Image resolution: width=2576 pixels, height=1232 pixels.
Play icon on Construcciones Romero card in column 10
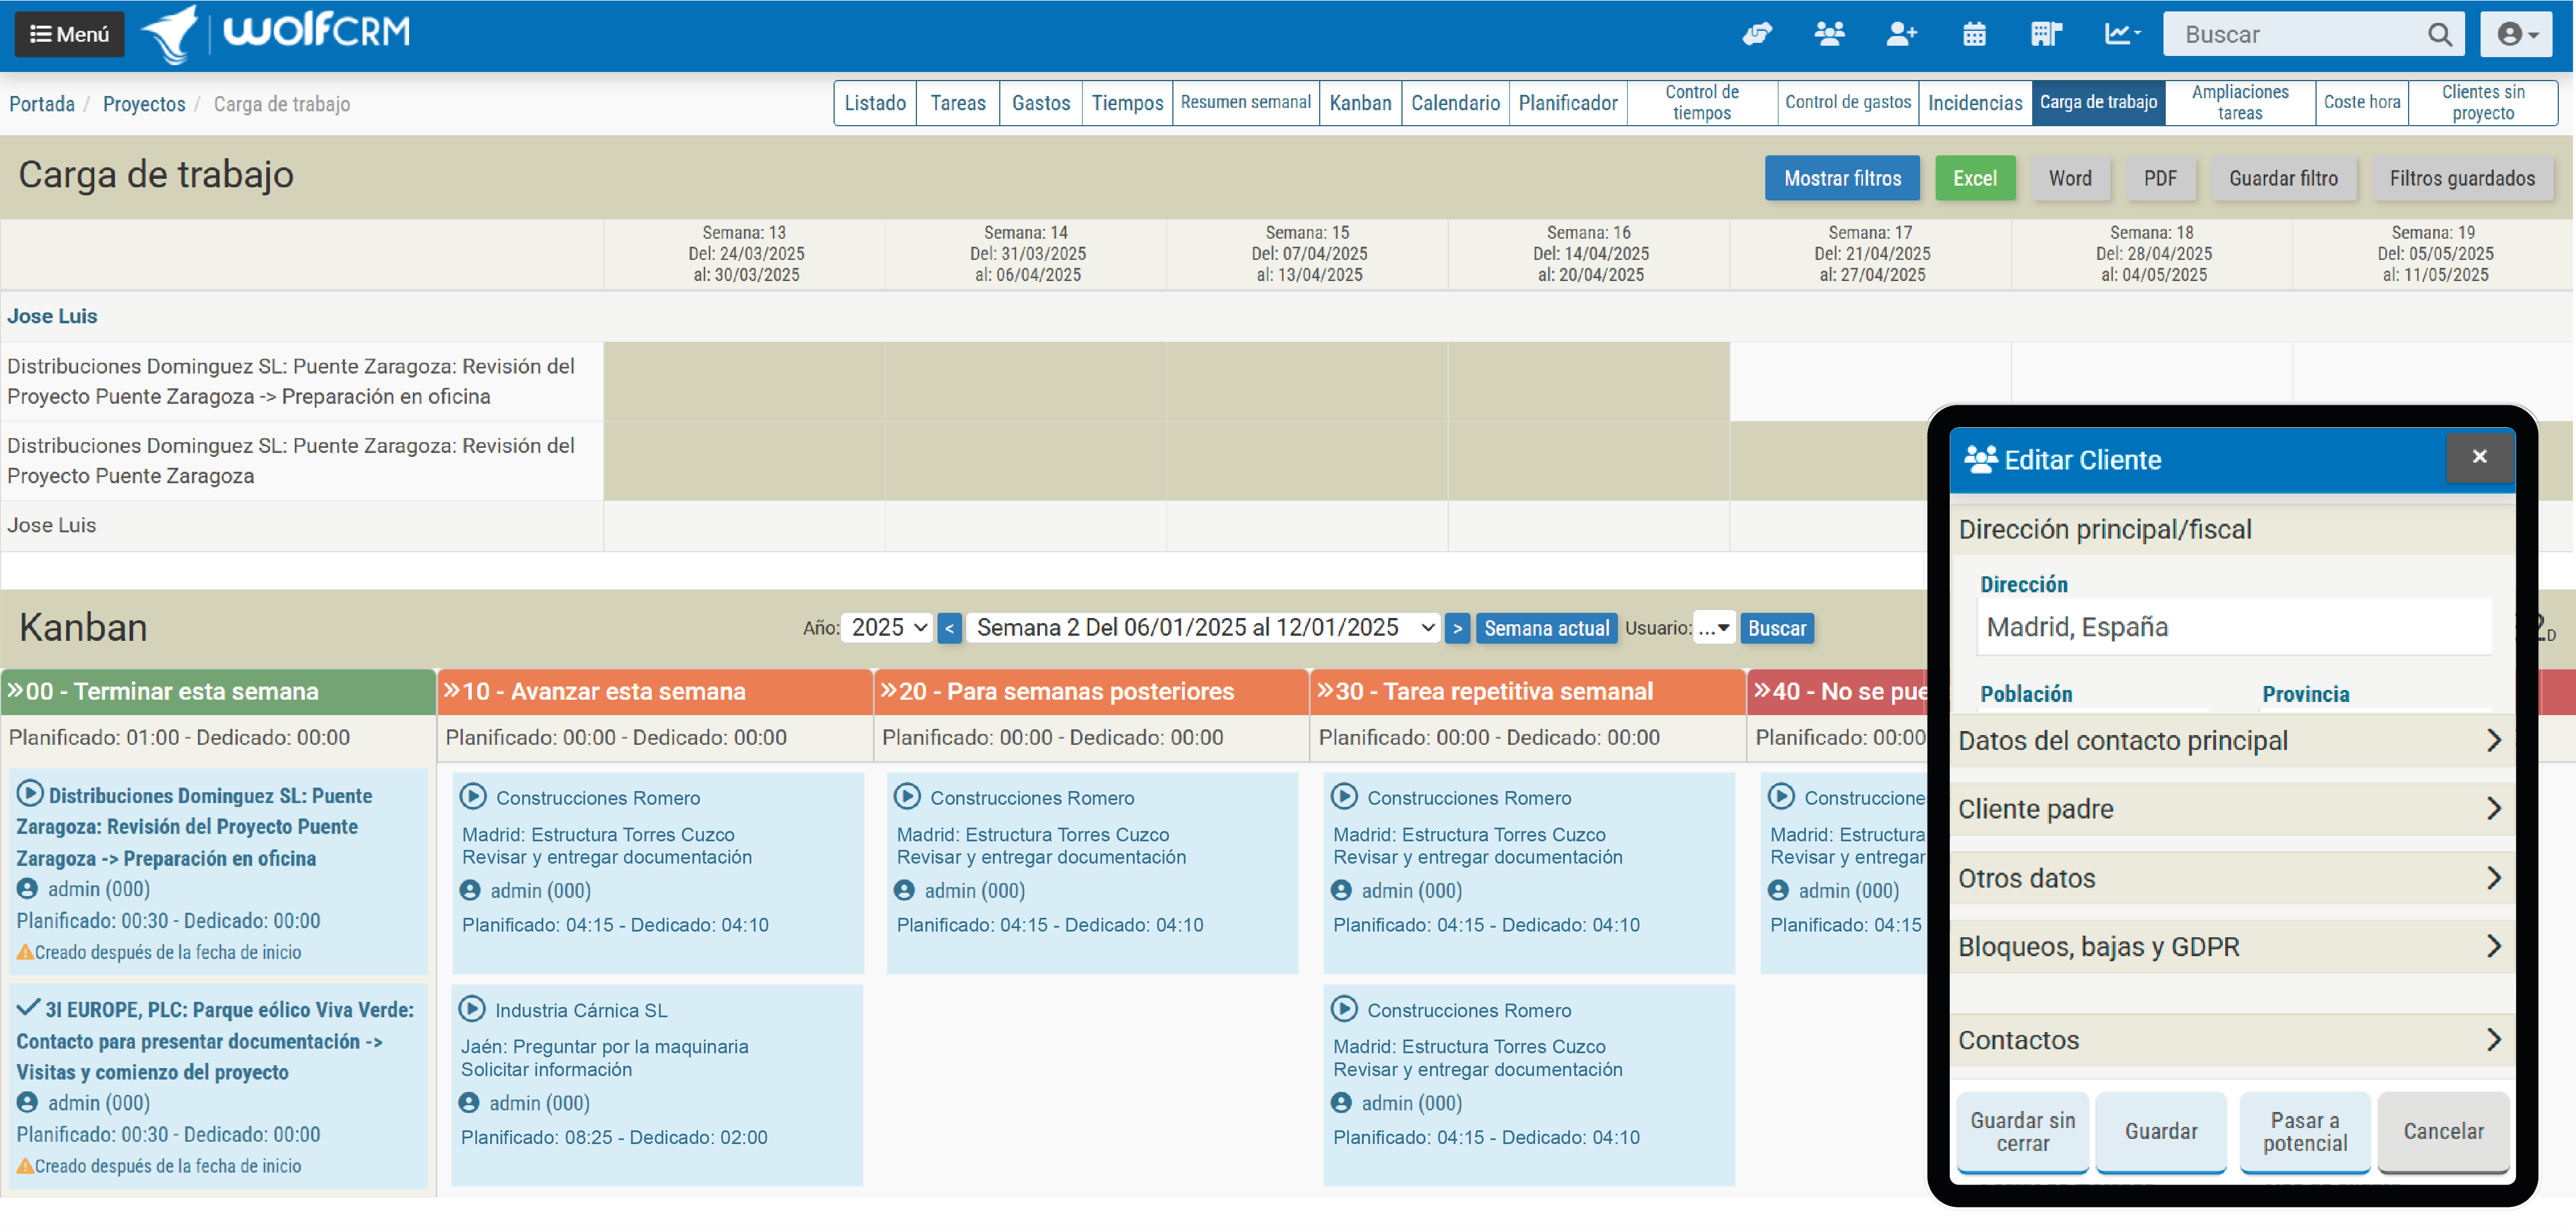tap(473, 797)
